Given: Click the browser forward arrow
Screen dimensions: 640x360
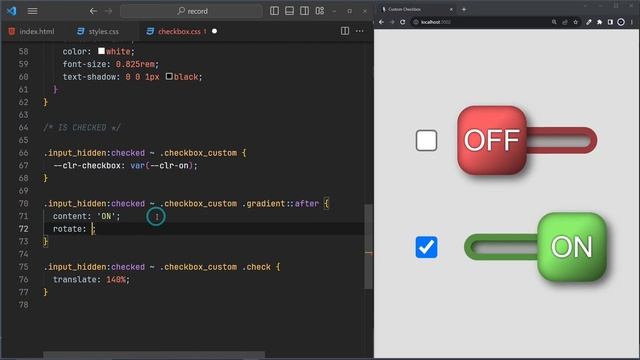Looking at the screenshot, I should (x=392, y=22).
